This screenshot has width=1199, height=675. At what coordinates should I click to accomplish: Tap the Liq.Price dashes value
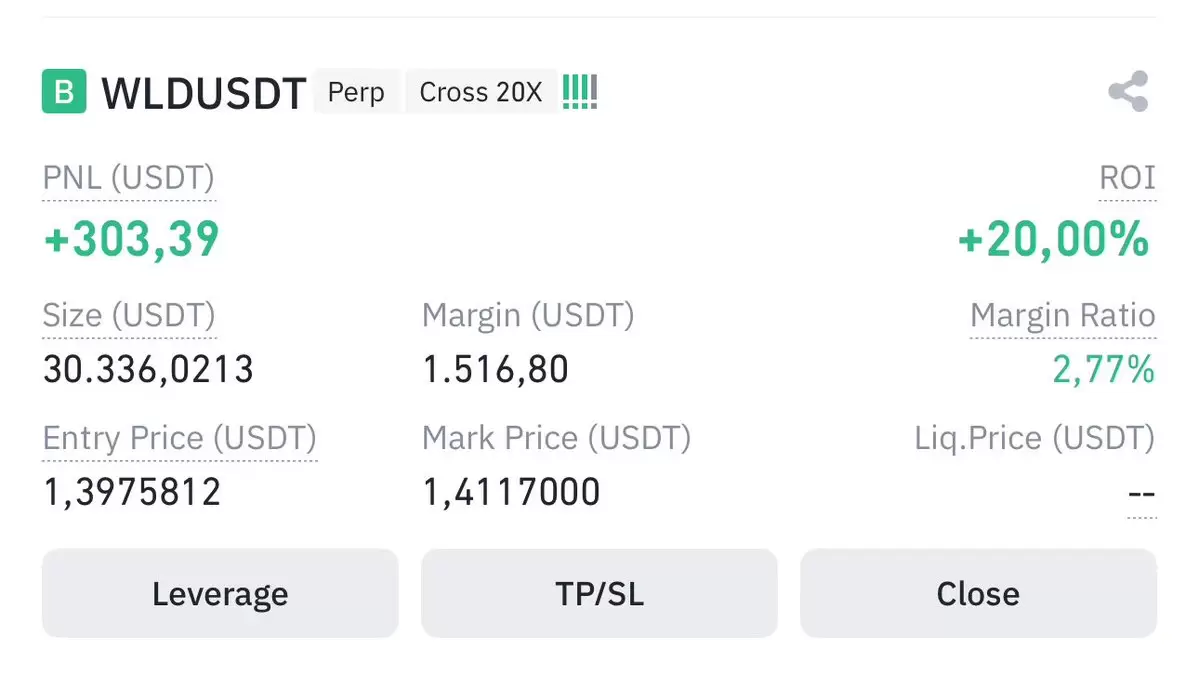tap(1142, 494)
